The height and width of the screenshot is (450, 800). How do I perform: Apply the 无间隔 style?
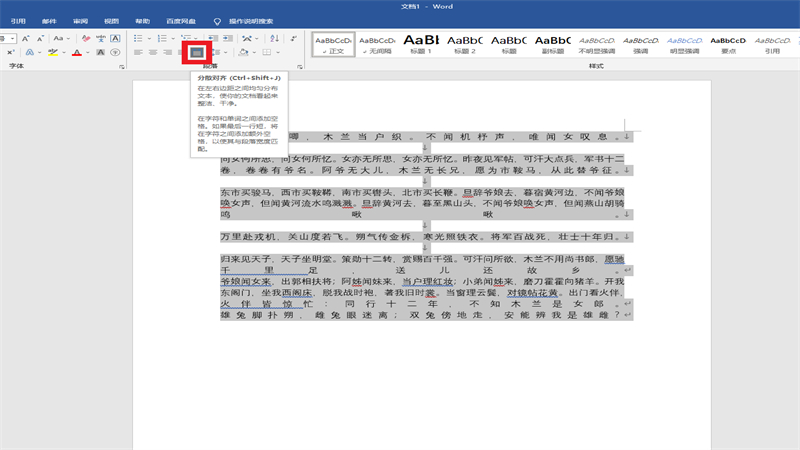point(377,44)
